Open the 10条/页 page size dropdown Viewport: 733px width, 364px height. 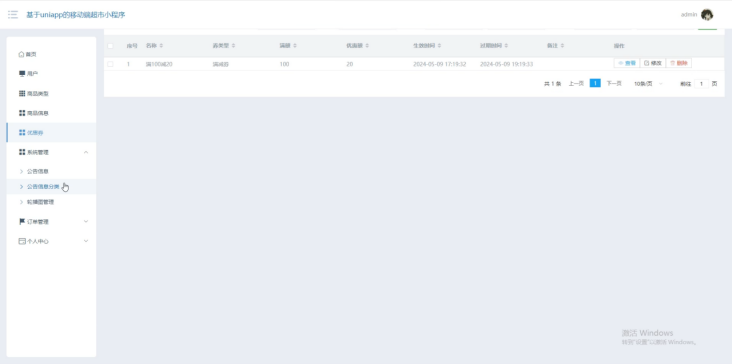pyautogui.click(x=648, y=84)
